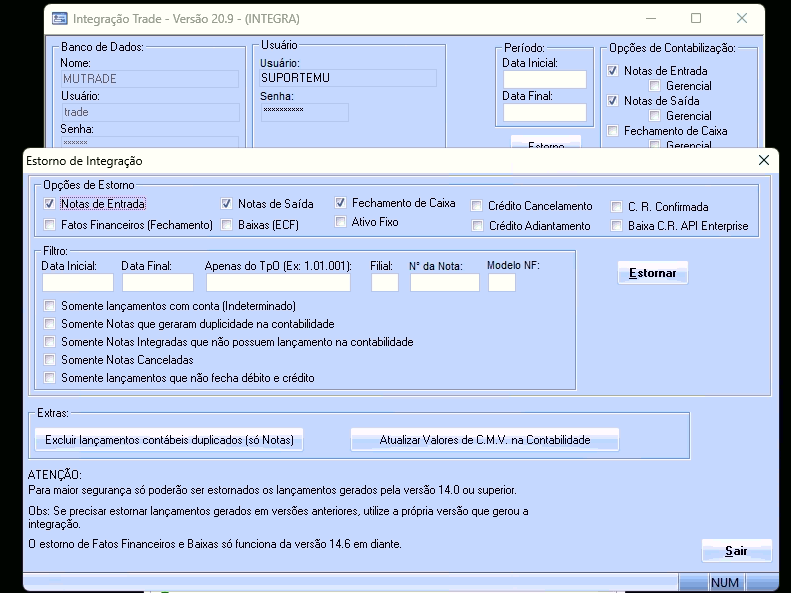The height and width of the screenshot is (593, 791).
Task: Check Somente lançamentos com conta (Indeterminado)
Action: tap(49, 306)
